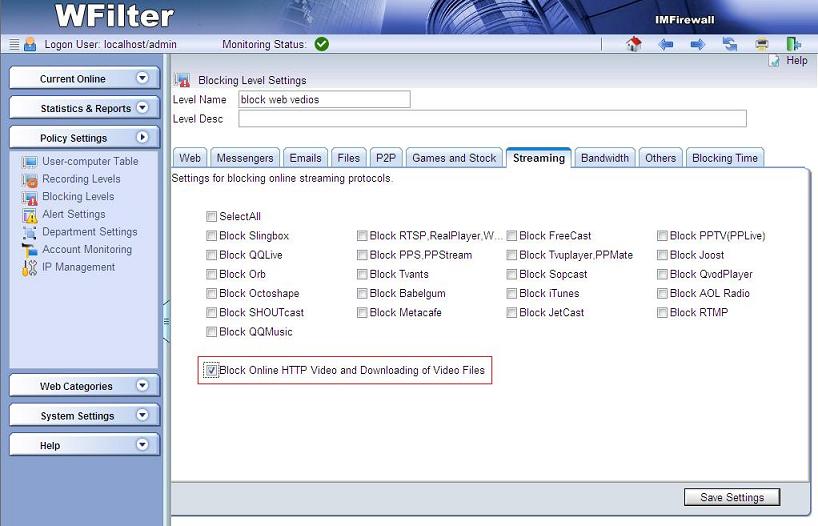Click the menu lines icon near Logon User
The height and width of the screenshot is (526, 818).
(15, 44)
